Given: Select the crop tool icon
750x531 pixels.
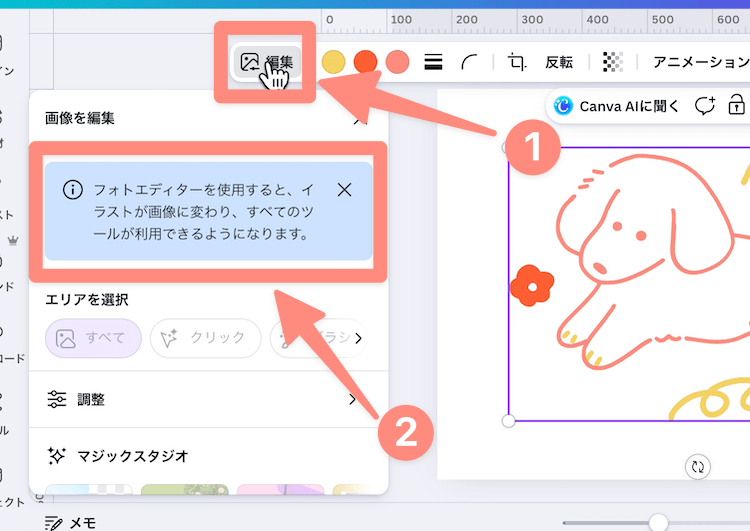Looking at the screenshot, I should pos(517,62).
